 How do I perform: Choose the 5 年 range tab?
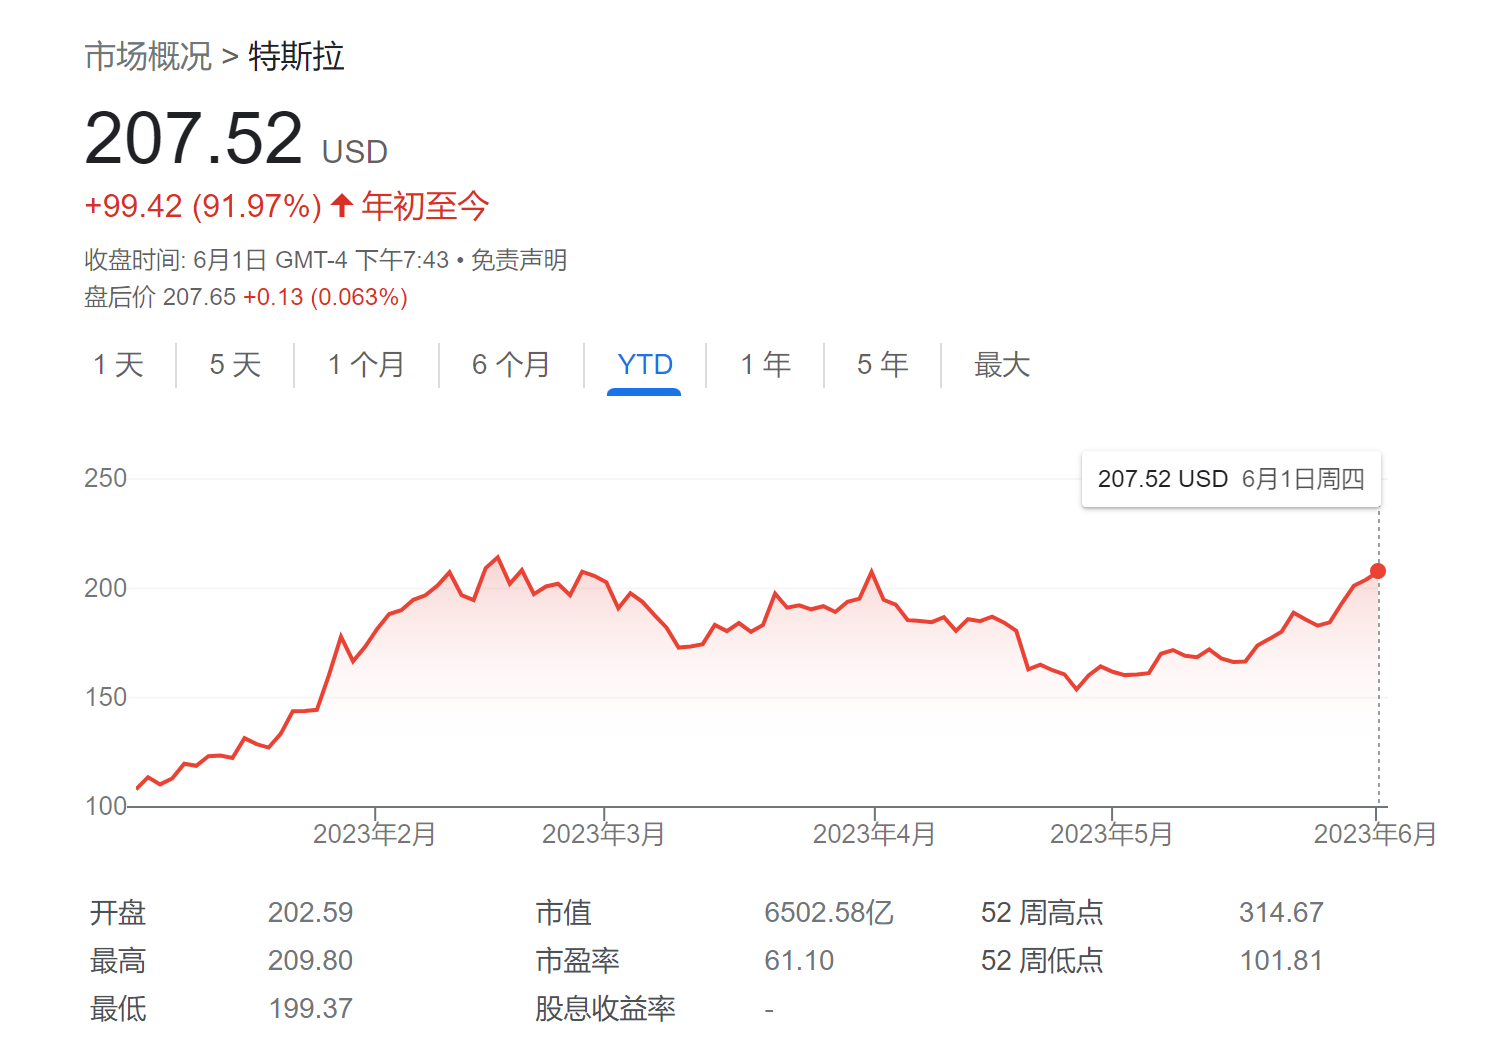[x=882, y=365]
